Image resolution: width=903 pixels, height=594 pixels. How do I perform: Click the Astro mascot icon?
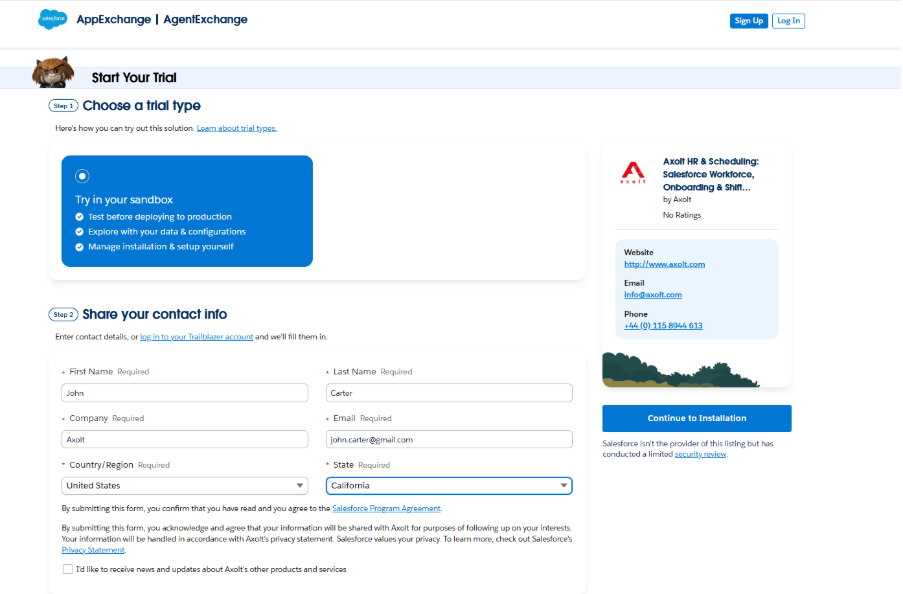pos(52,73)
